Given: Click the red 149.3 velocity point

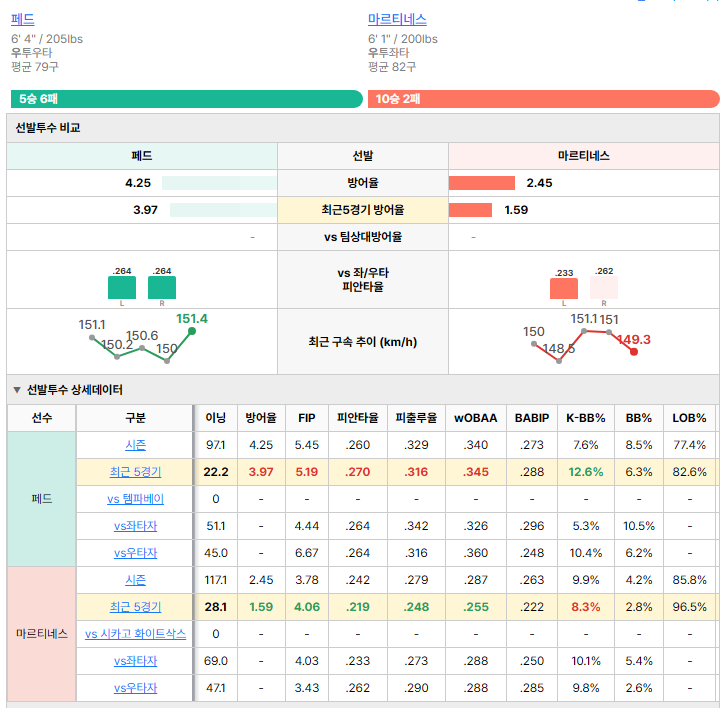Looking at the screenshot, I should coord(634,352).
